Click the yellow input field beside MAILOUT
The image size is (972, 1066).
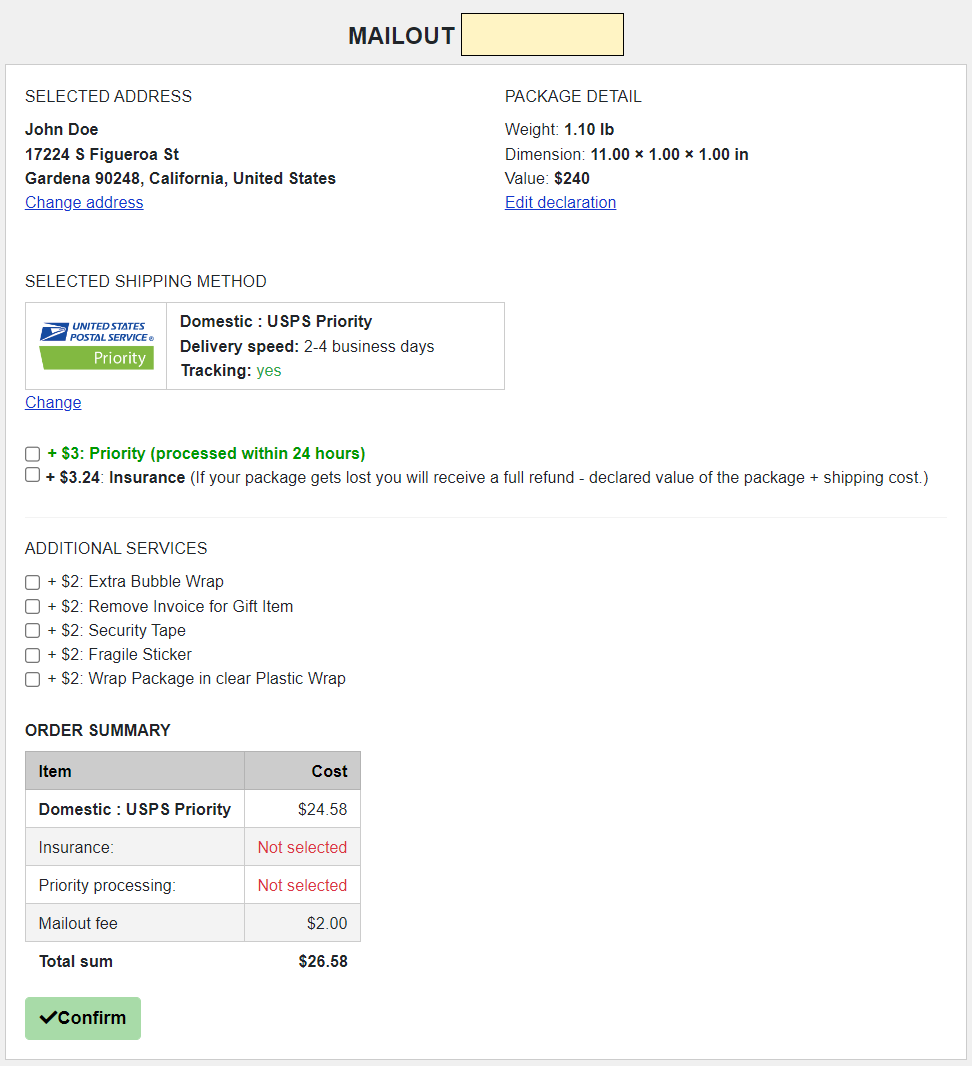(x=542, y=34)
